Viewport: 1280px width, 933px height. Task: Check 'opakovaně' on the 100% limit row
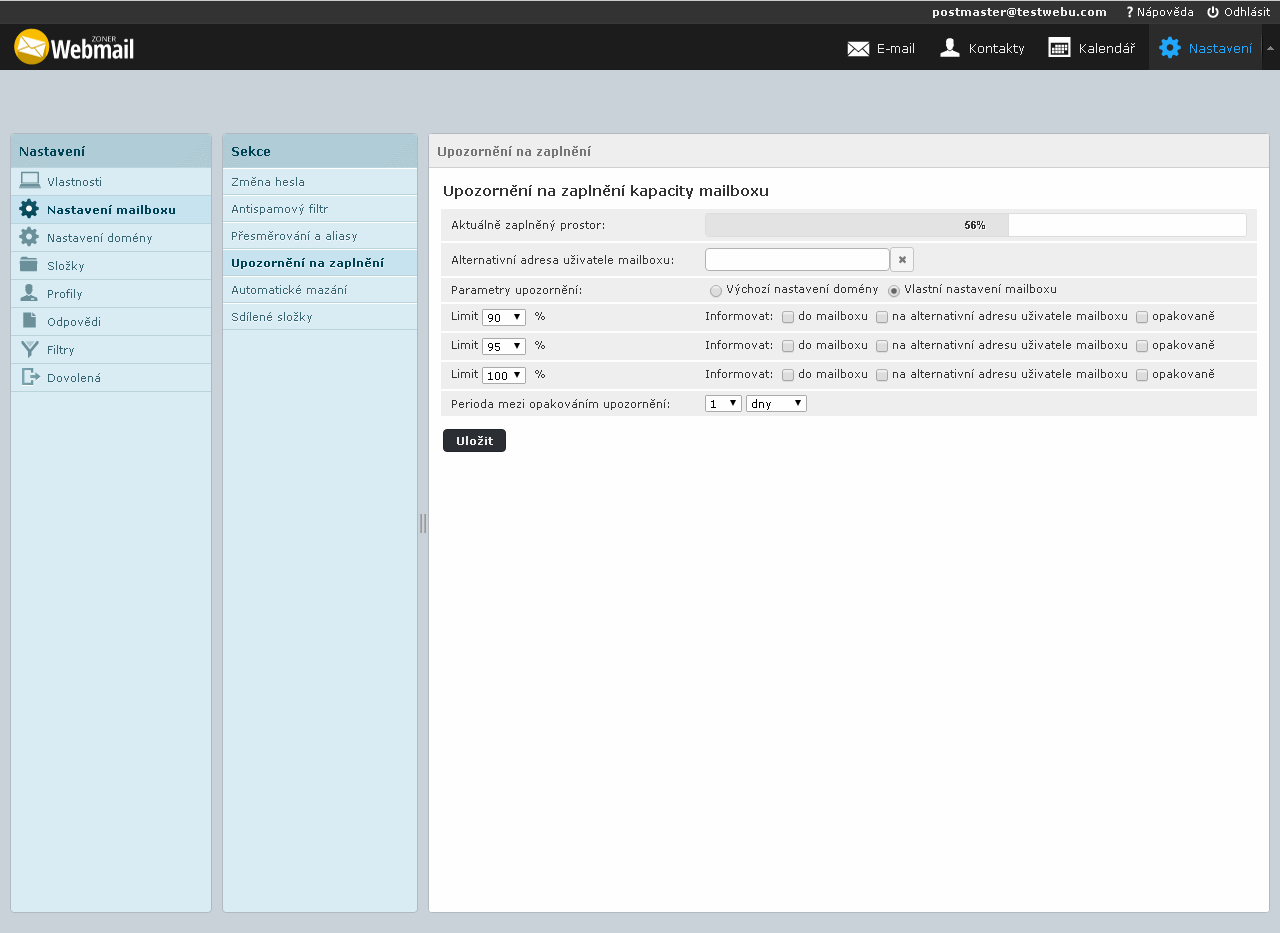pos(1142,375)
